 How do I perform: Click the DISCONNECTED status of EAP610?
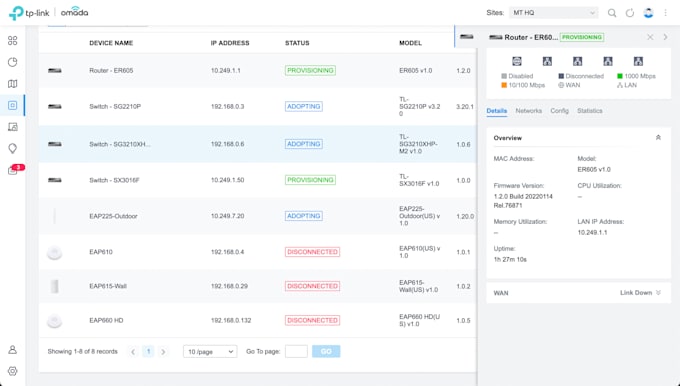(x=312, y=252)
